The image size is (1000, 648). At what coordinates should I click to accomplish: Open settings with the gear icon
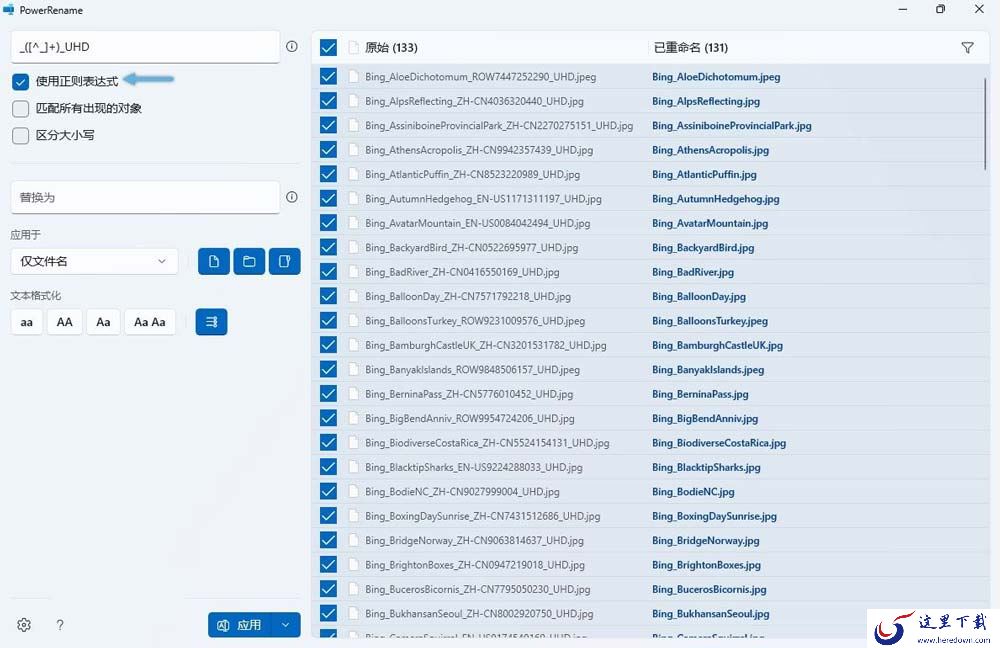(x=24, y=625)
